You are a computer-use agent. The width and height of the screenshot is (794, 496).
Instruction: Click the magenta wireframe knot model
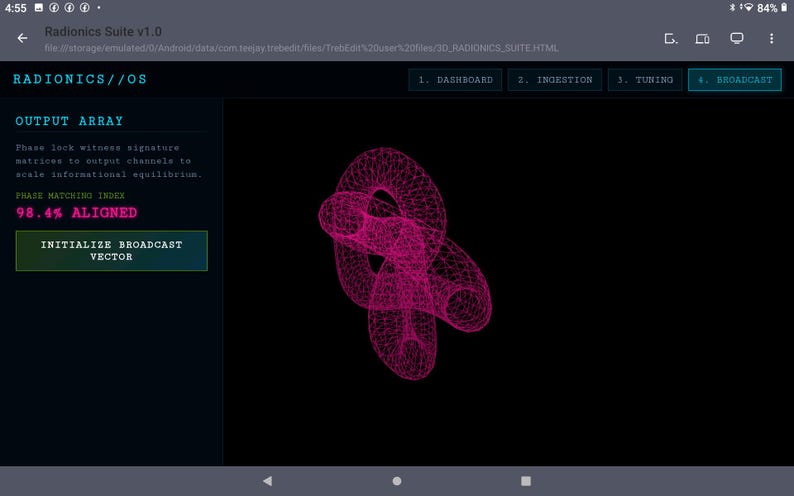pos(405,263)
